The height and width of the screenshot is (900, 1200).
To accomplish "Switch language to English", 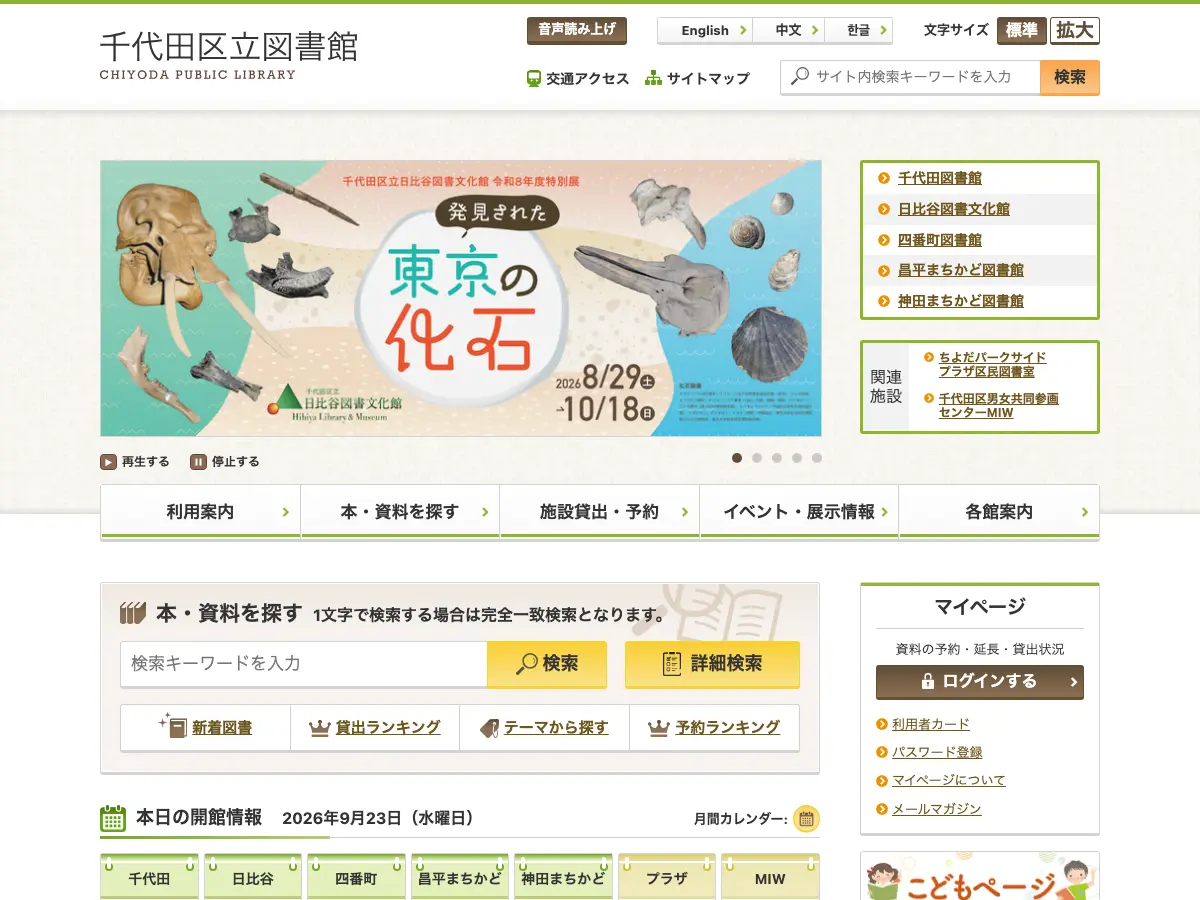I will coord(705,31).
